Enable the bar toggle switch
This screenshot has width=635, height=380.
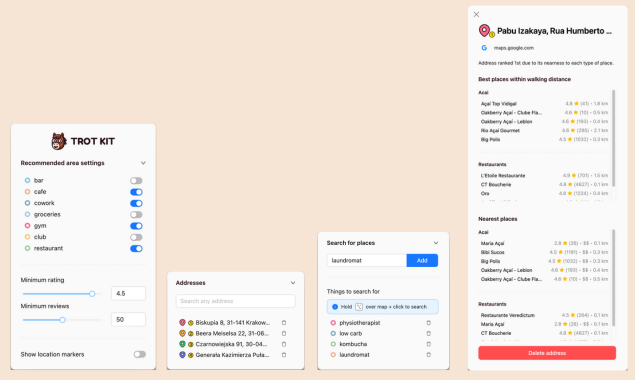coord(136,181)
